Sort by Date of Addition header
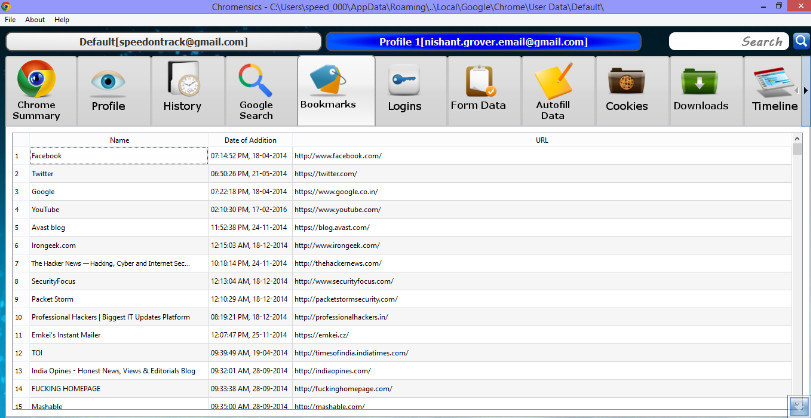Image resolution: width=811 pixels, height=418 pixels. [250, 140]
